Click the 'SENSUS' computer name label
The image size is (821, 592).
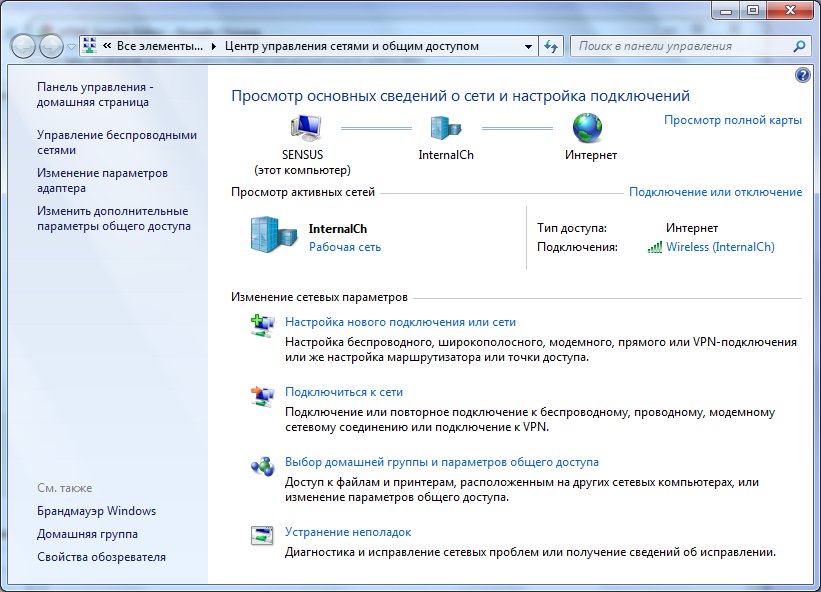(302, 155)
